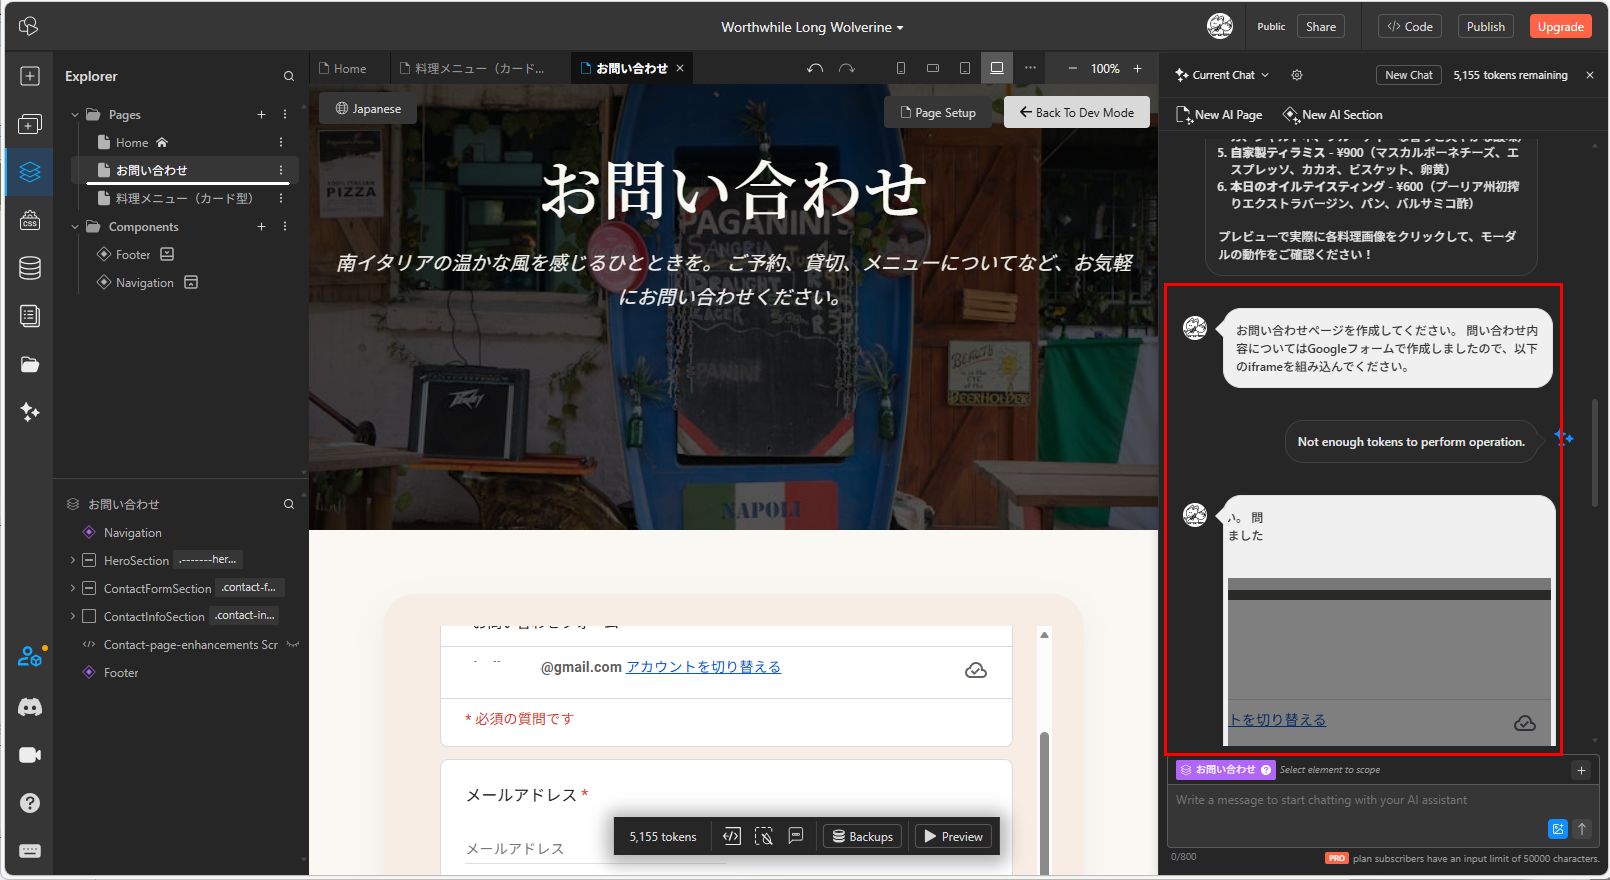This screenshot has height=880, width=1610.
Task: Open the Add Element panel icon
Action: pos(30,76)
